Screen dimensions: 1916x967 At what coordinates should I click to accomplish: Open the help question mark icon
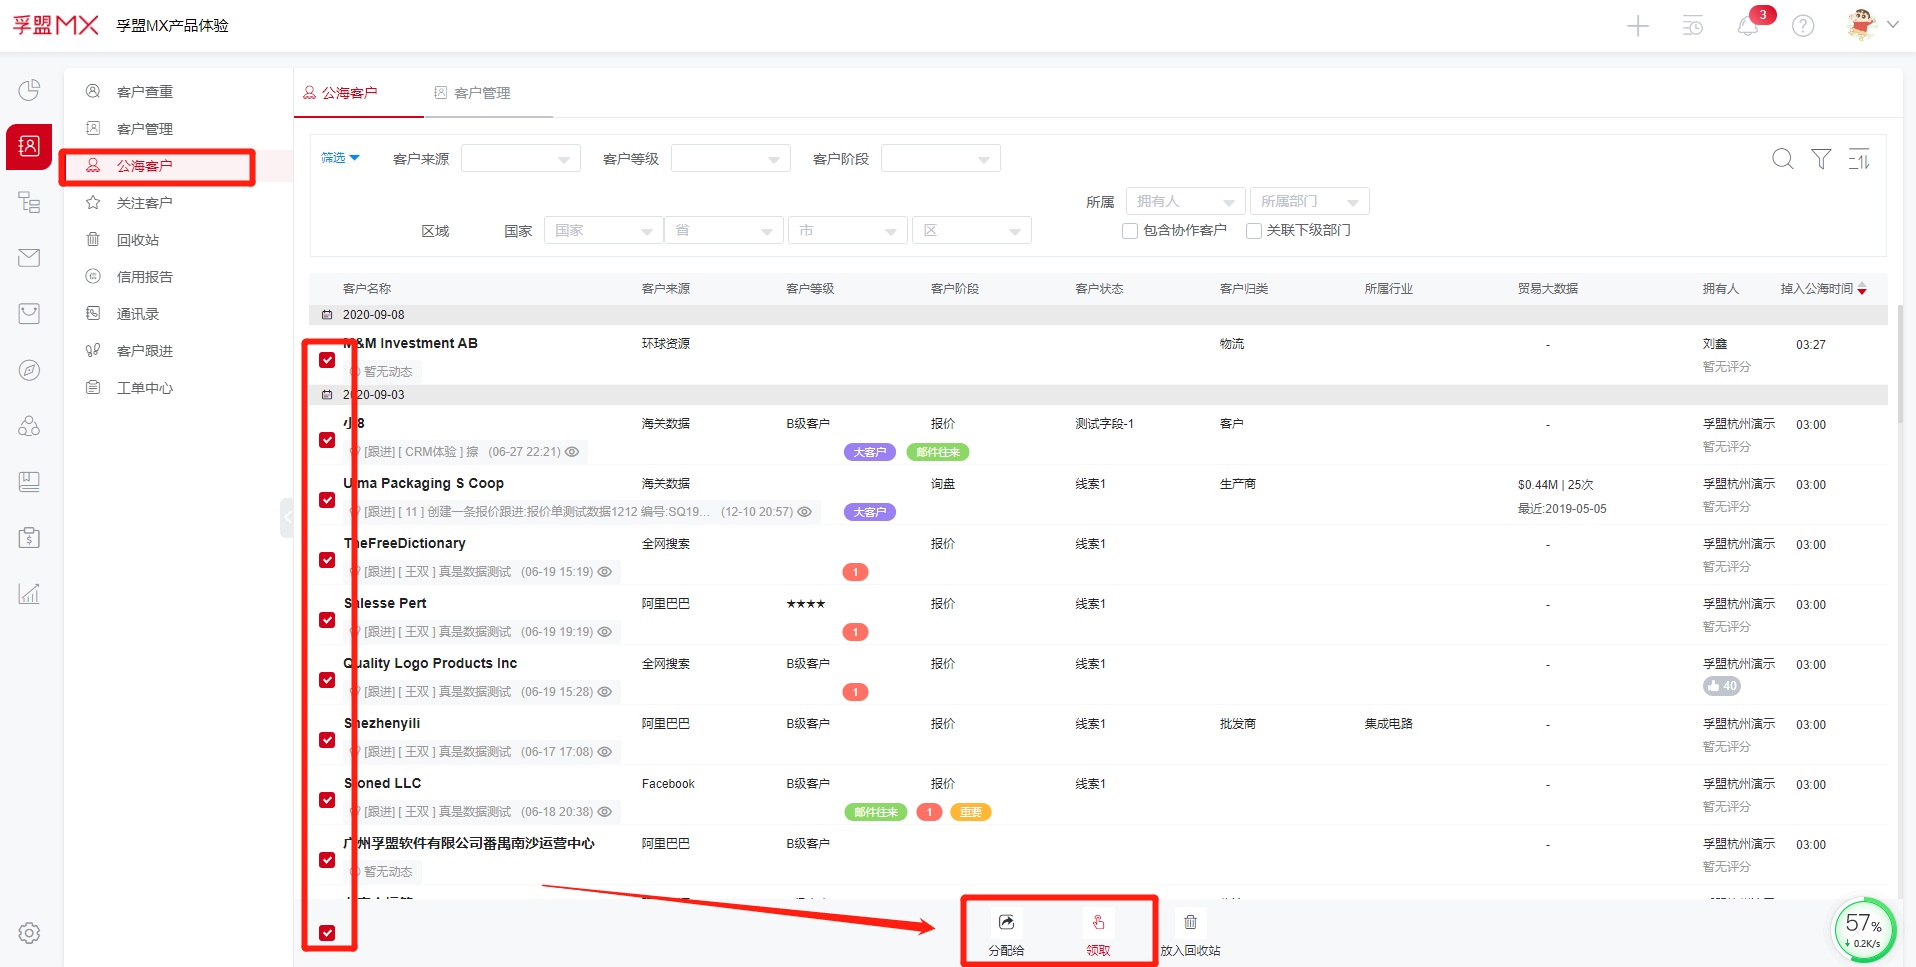pyautogui.click(x=1802, y=26)
